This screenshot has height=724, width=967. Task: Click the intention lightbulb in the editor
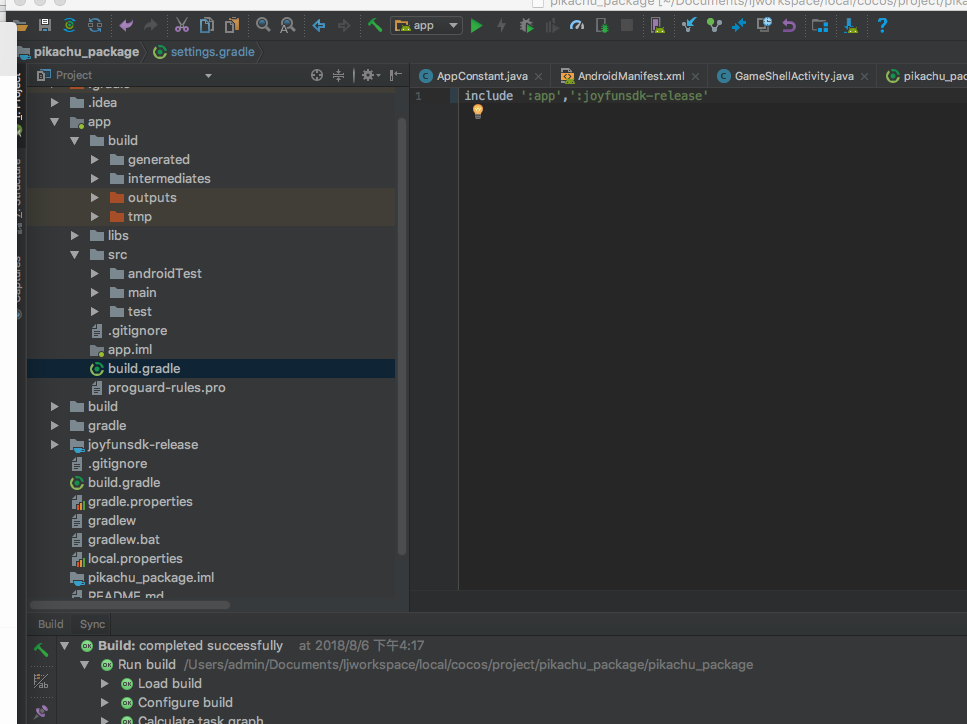click(x=477, y=111)
